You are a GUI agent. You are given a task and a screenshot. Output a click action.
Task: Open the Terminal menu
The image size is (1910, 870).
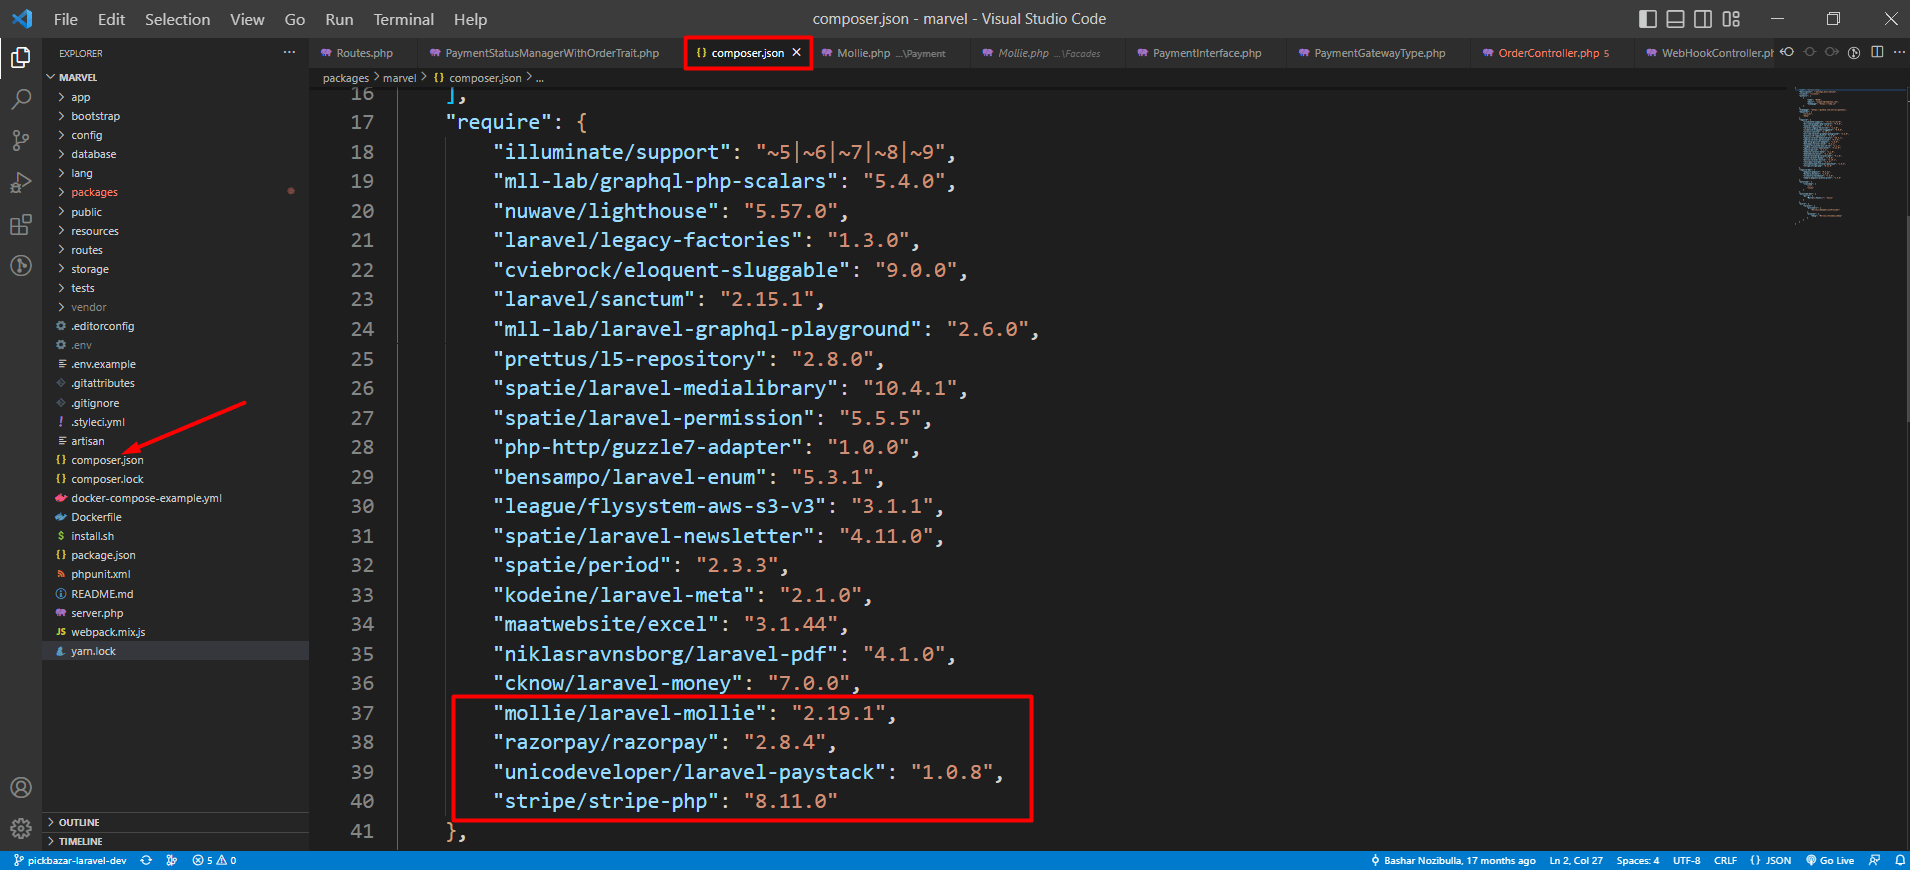click(x=403, y=19)
